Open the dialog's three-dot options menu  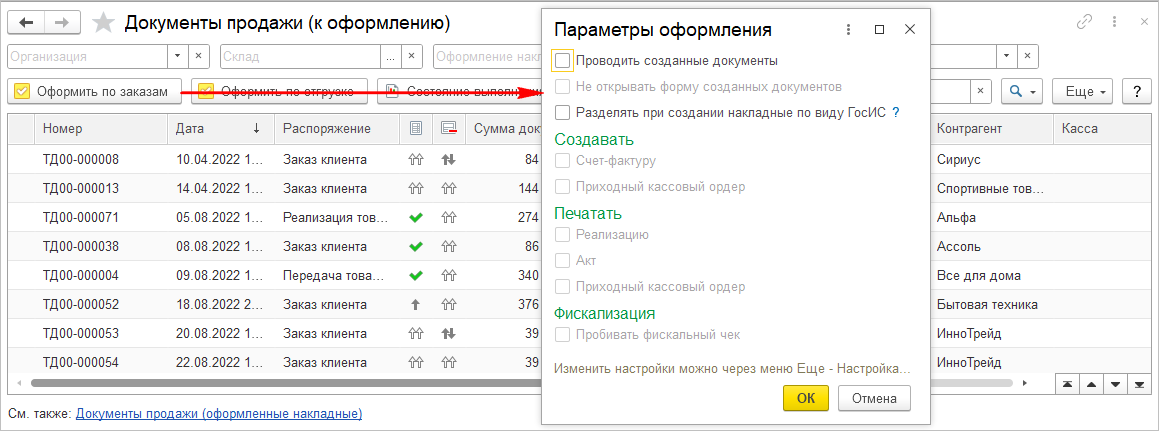pyautogui.click(x=849, y=30)
